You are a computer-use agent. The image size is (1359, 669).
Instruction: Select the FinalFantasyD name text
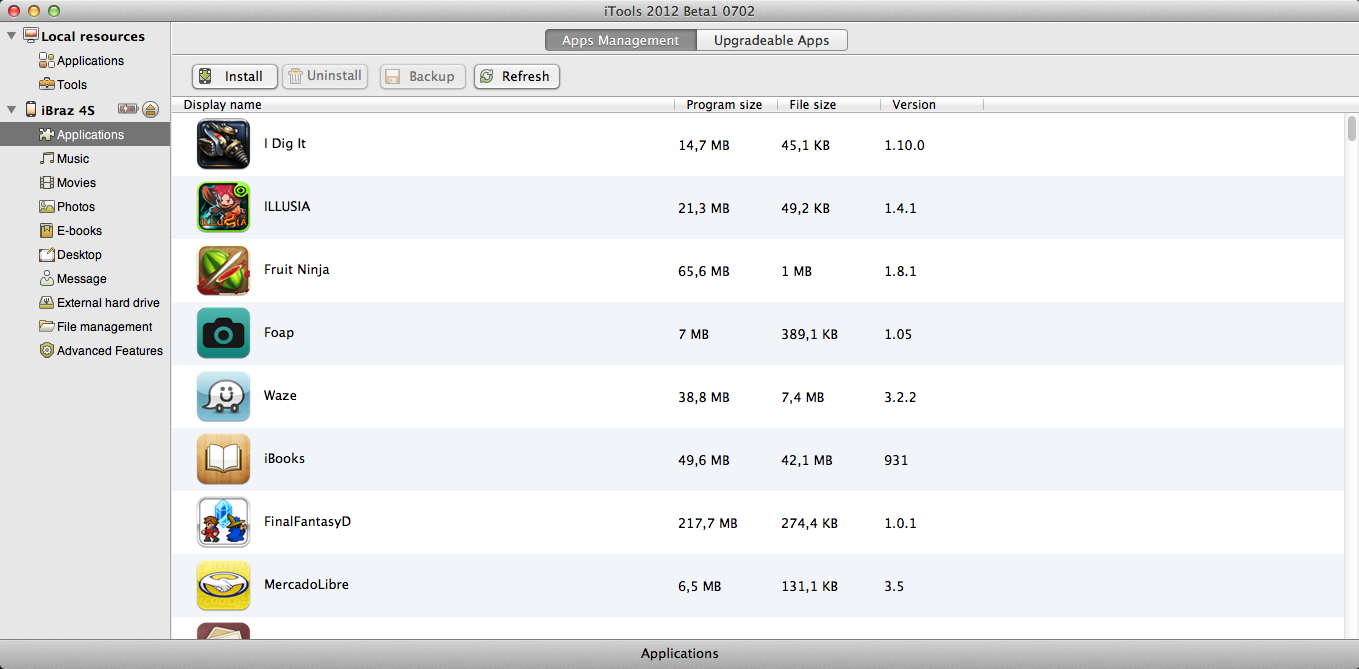coord(307,522)
